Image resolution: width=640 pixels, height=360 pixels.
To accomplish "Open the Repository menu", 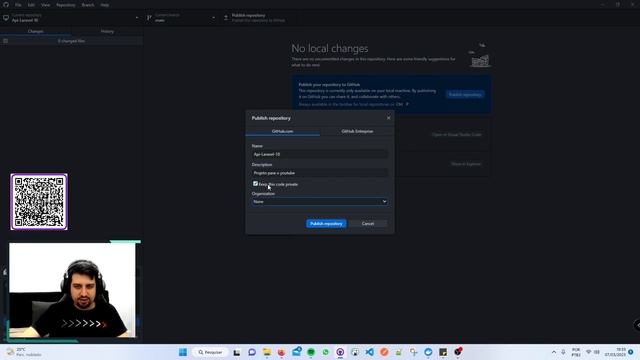I will tap(66, 5).
